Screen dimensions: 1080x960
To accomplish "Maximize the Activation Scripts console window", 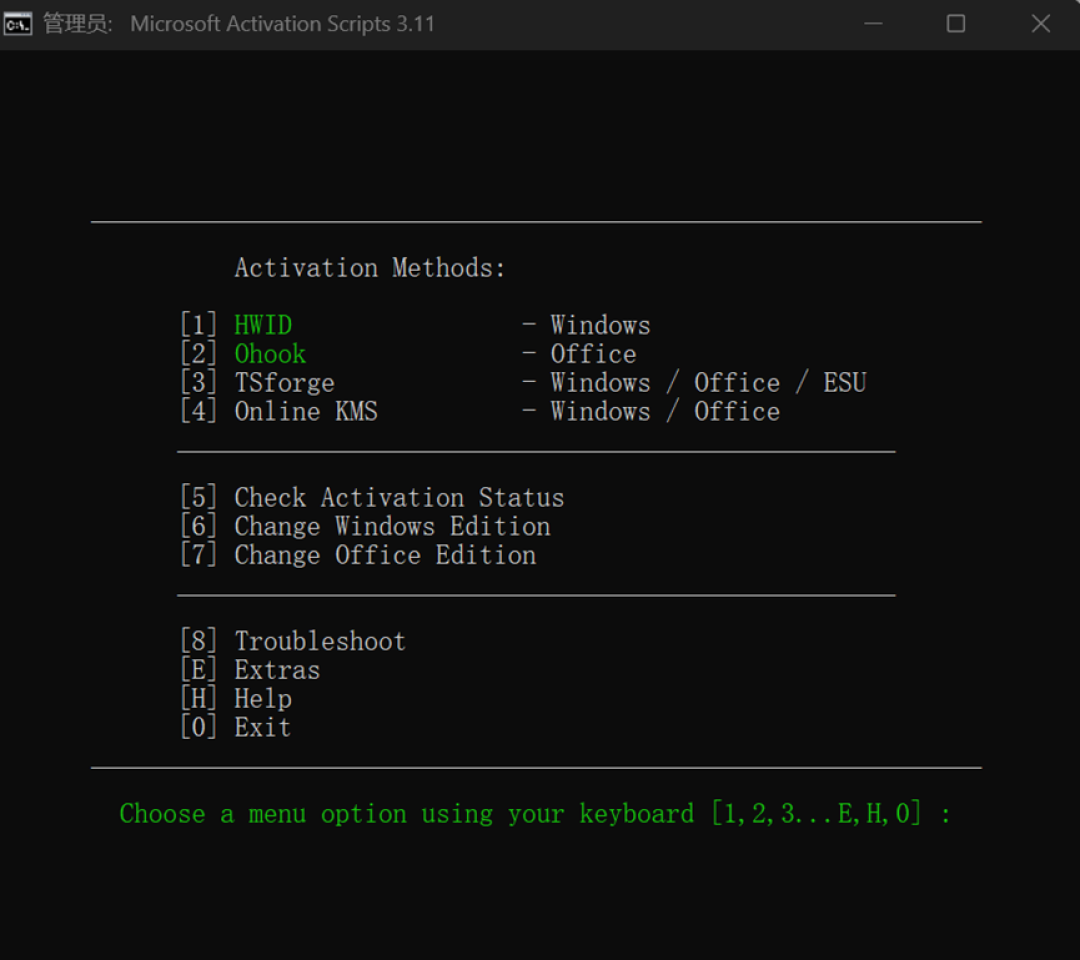I will (x=955, y=24).
